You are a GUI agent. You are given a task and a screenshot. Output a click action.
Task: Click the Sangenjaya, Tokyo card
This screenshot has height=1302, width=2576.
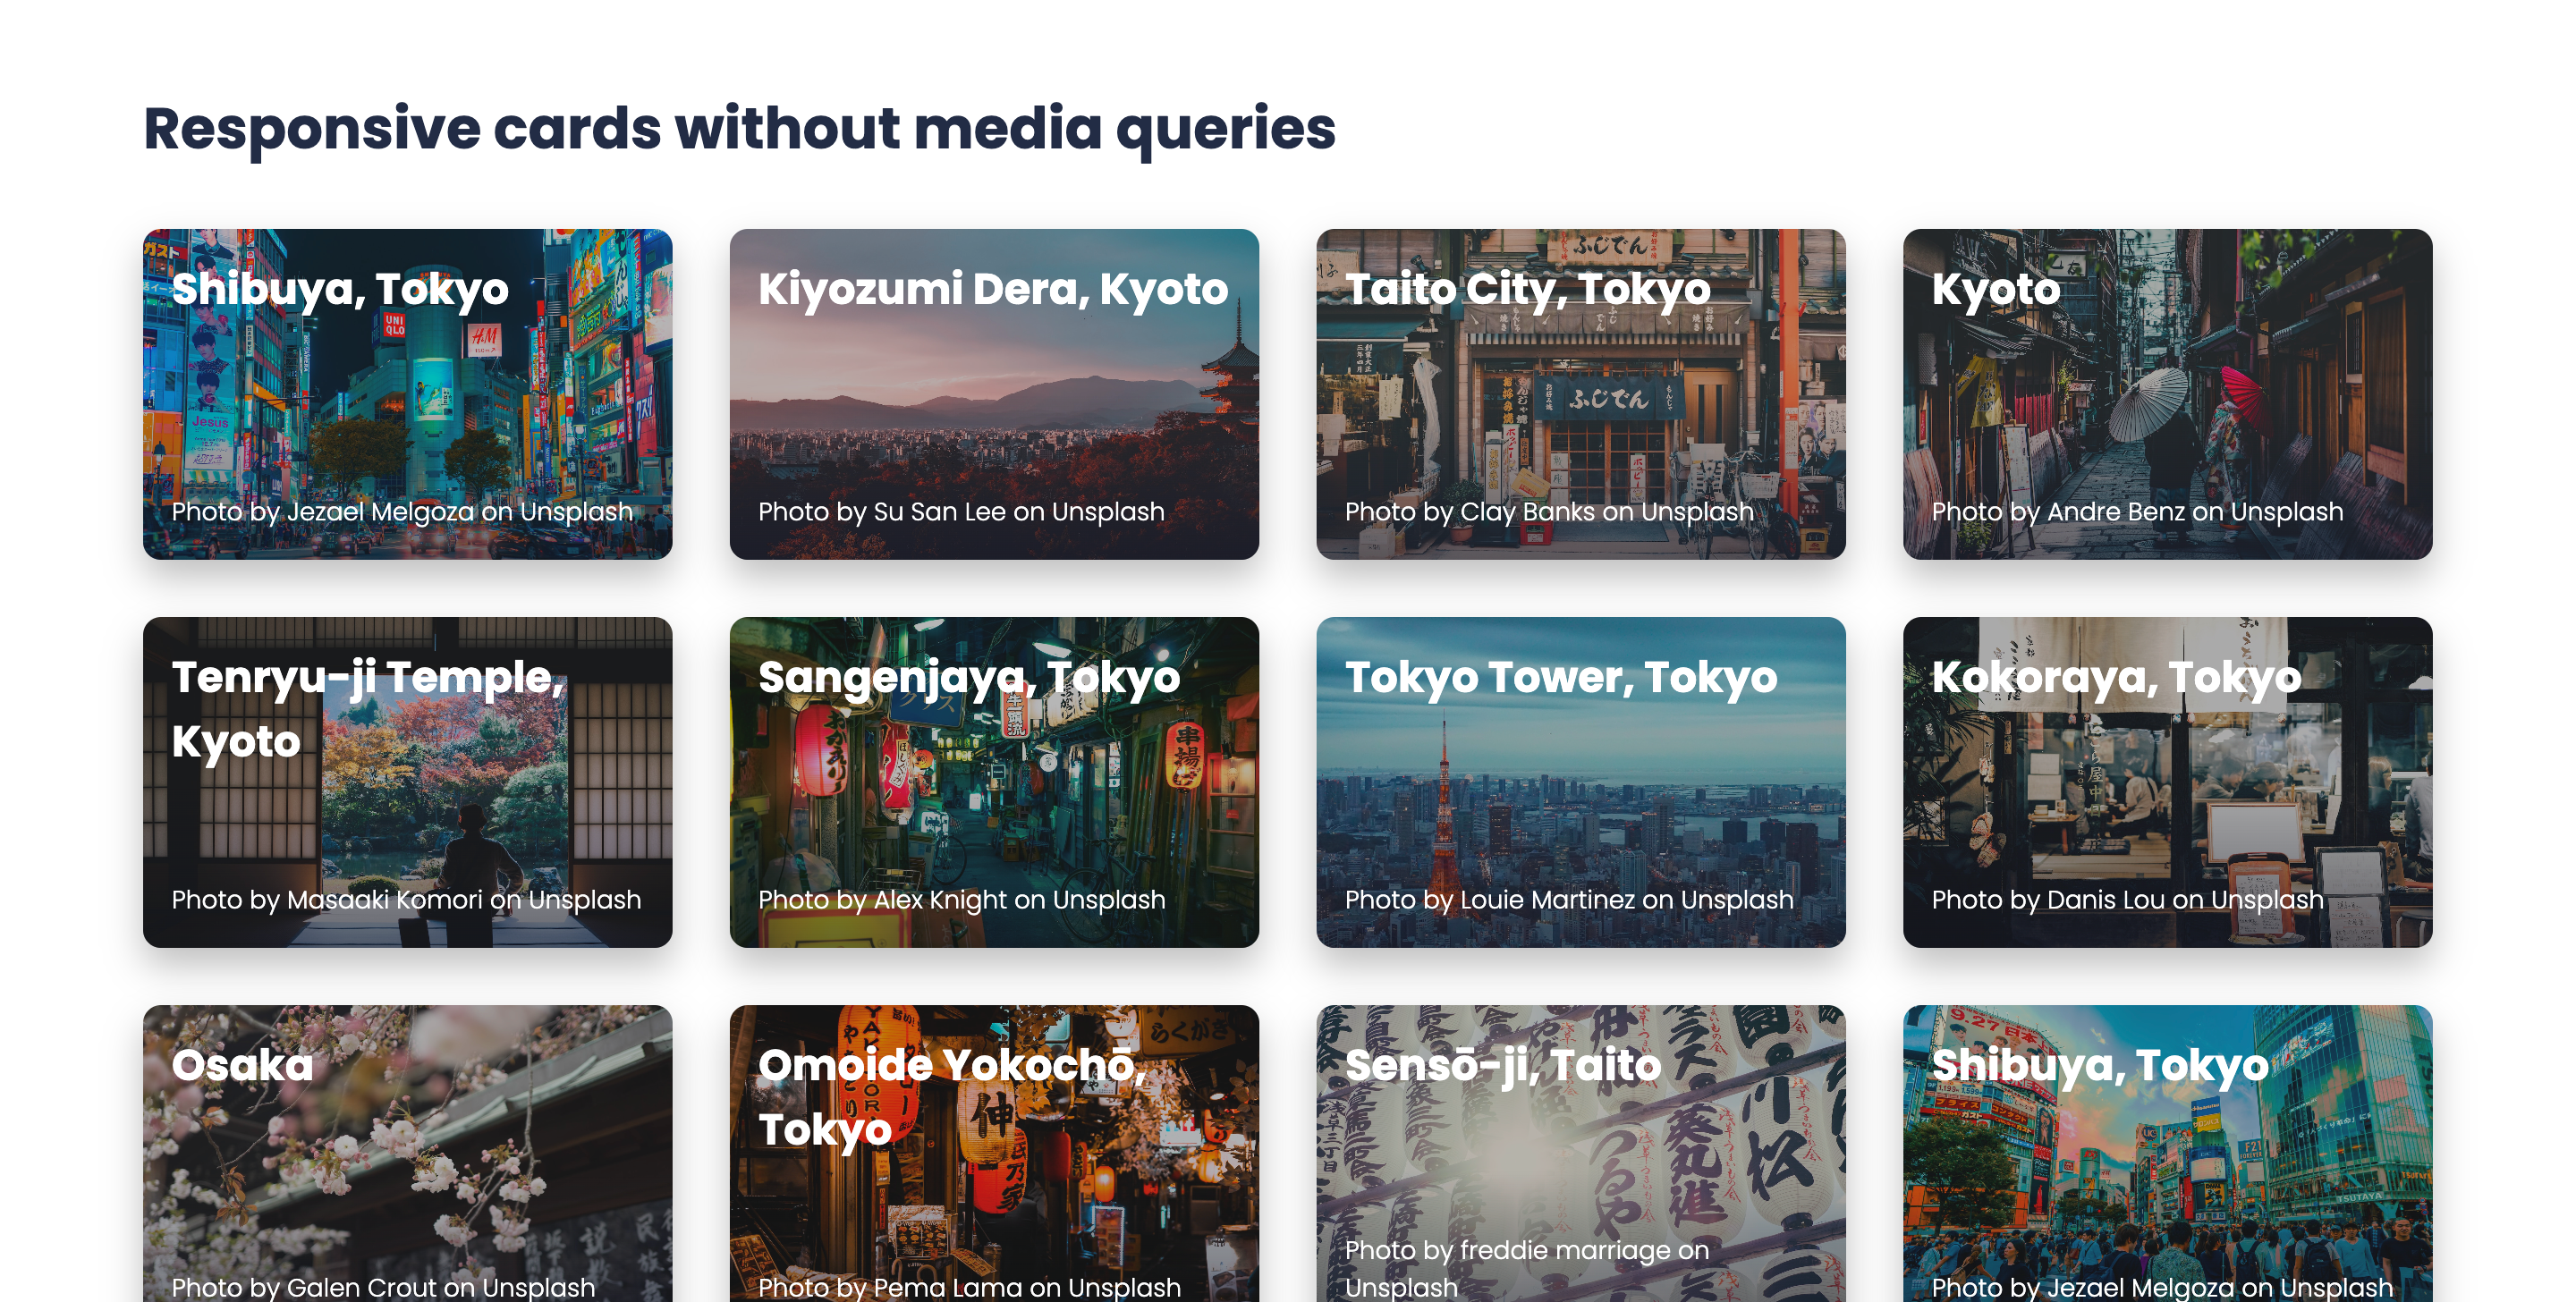(x=993, y=783)
